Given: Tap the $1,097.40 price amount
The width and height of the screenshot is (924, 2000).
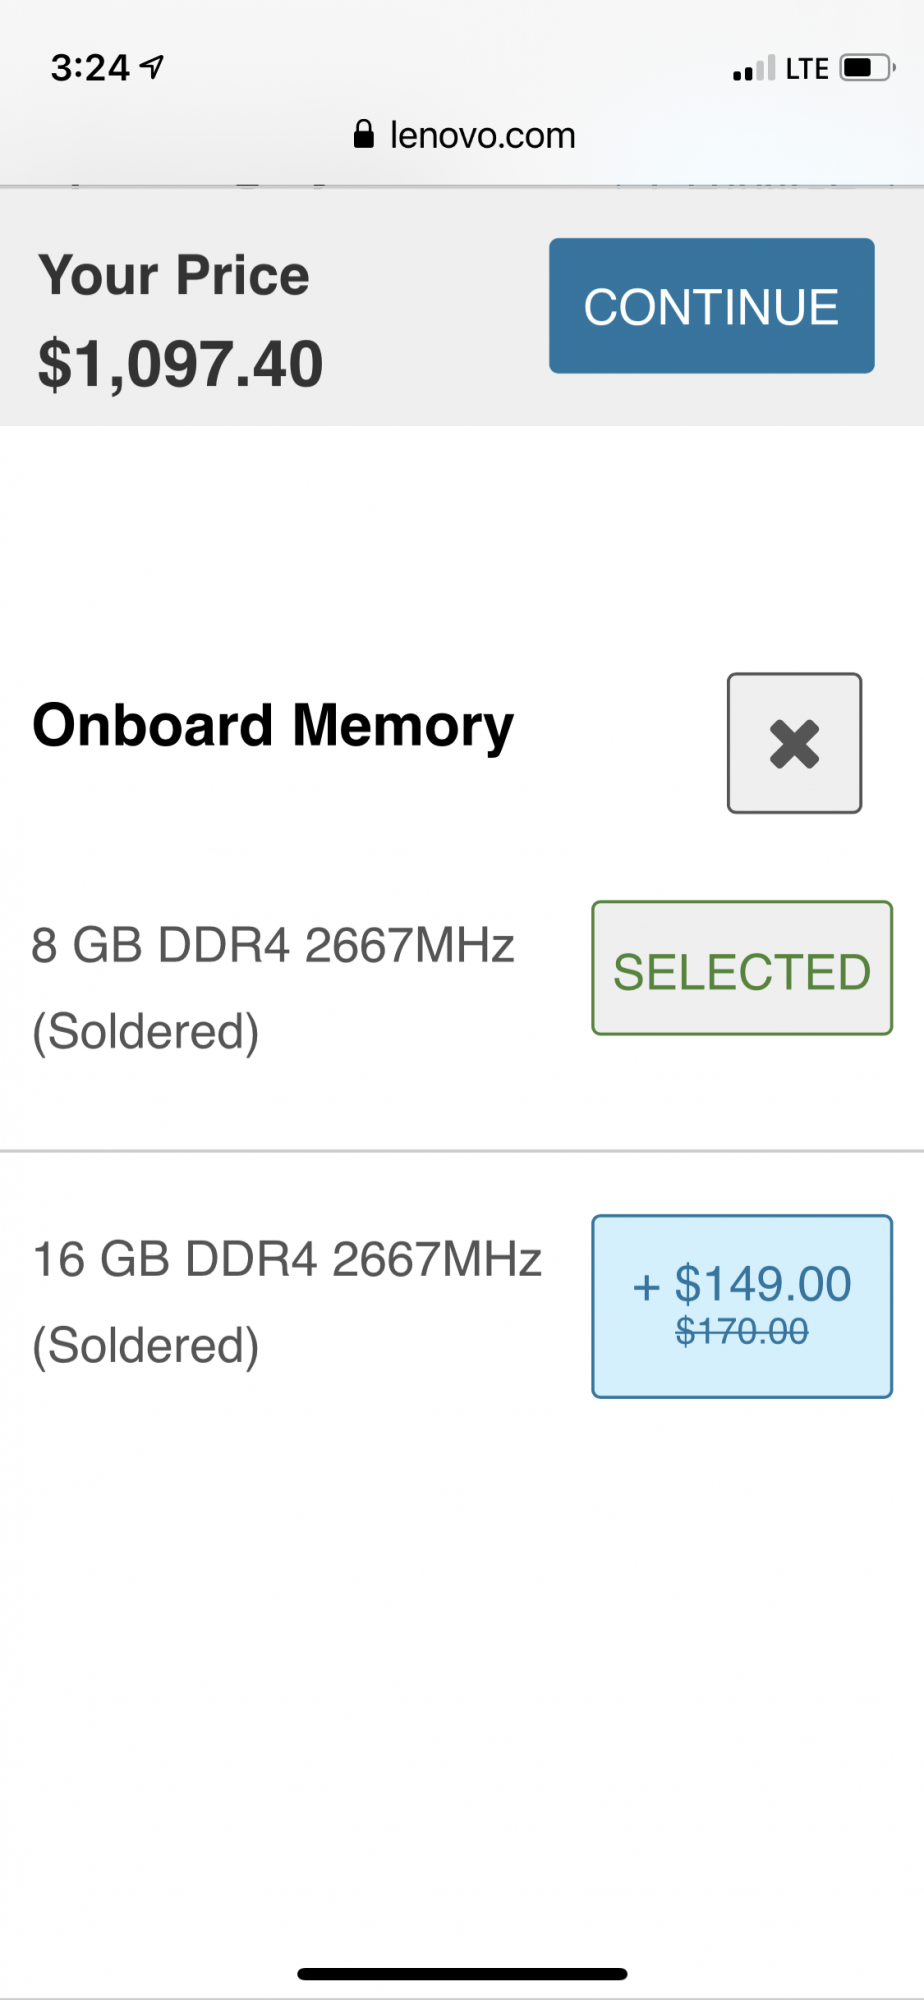Looking at the screenshot, I should click(x=181, y=363).
